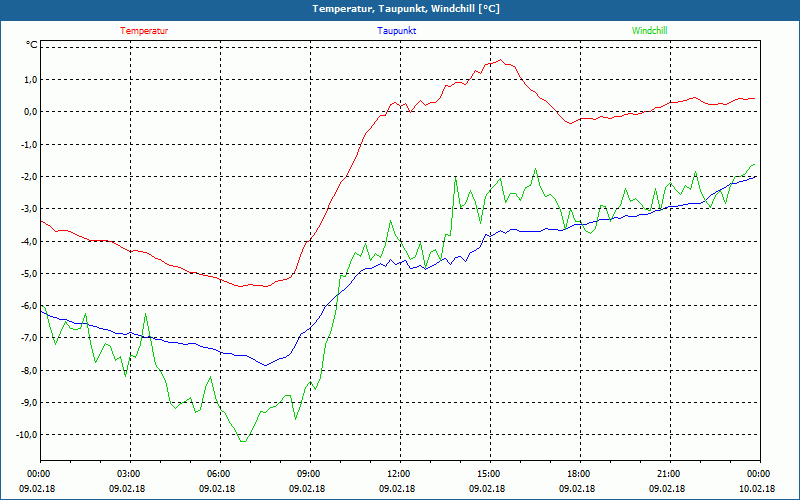Screen dimensions: 800x500
Task: Click the '09.02.18' date under 15:00
Action: pyautogui.click(x=487, y=489)
